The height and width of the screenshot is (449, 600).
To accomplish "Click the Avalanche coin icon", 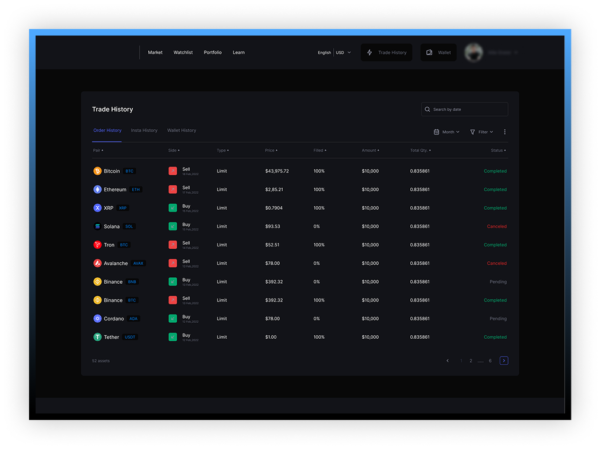I will coord(97,263).
